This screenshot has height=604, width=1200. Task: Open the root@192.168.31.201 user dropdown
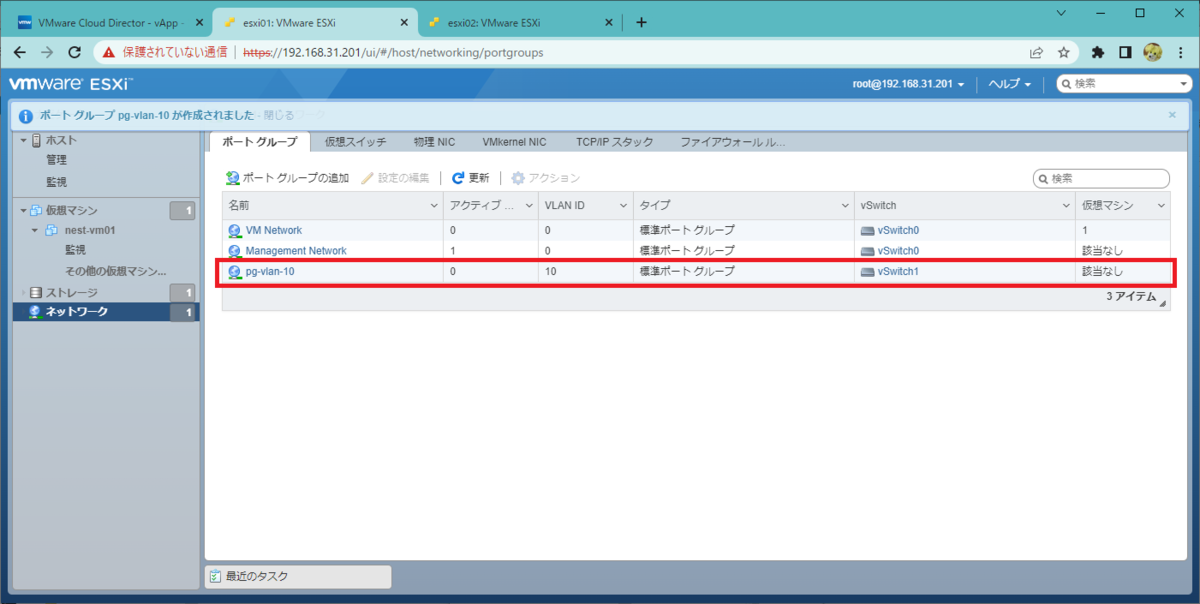909,85
